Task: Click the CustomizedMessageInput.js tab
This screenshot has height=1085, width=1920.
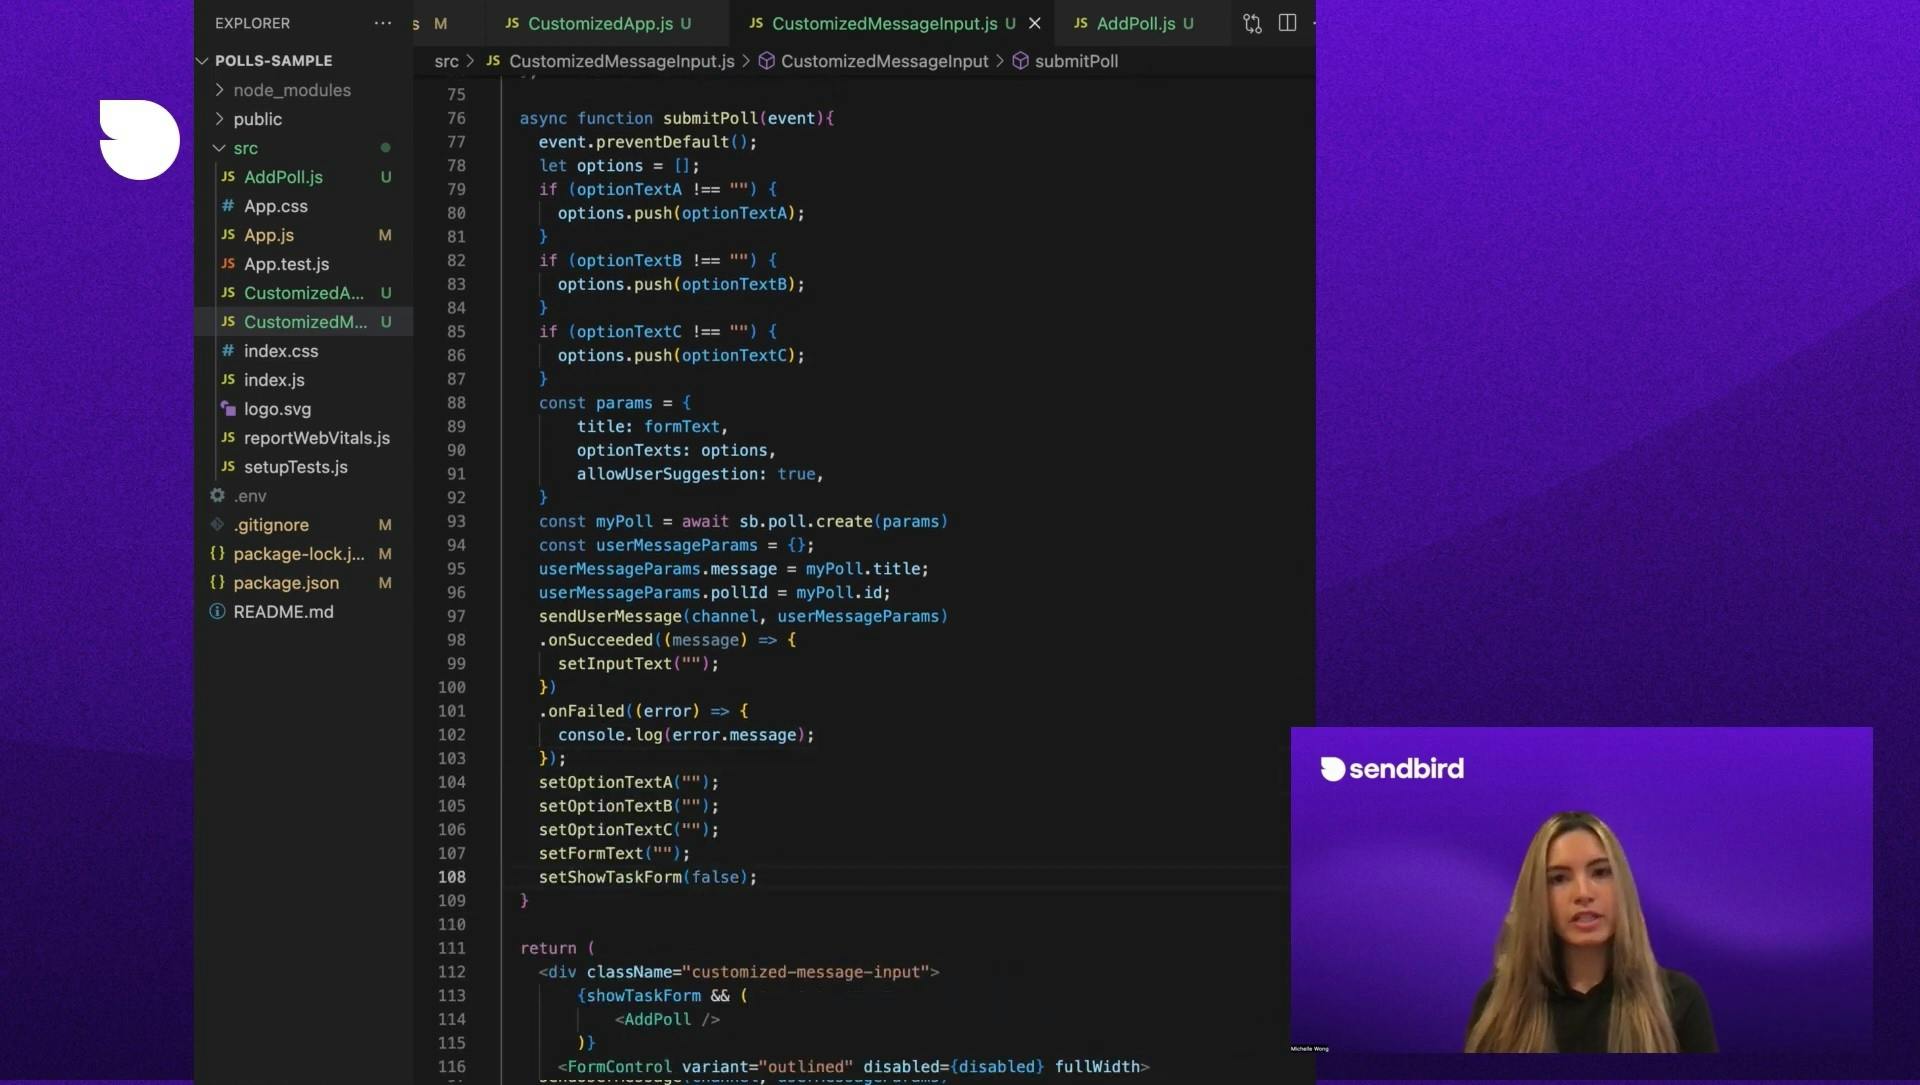Action: coord(884,22)
